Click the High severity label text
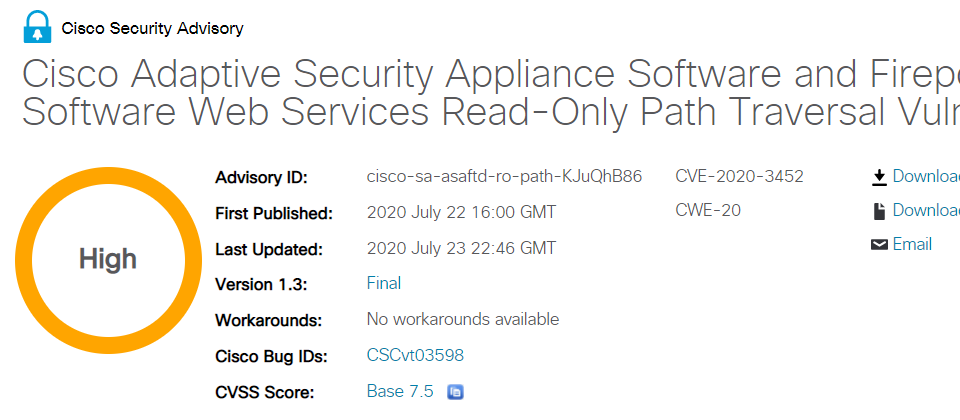 pos(108,260)
